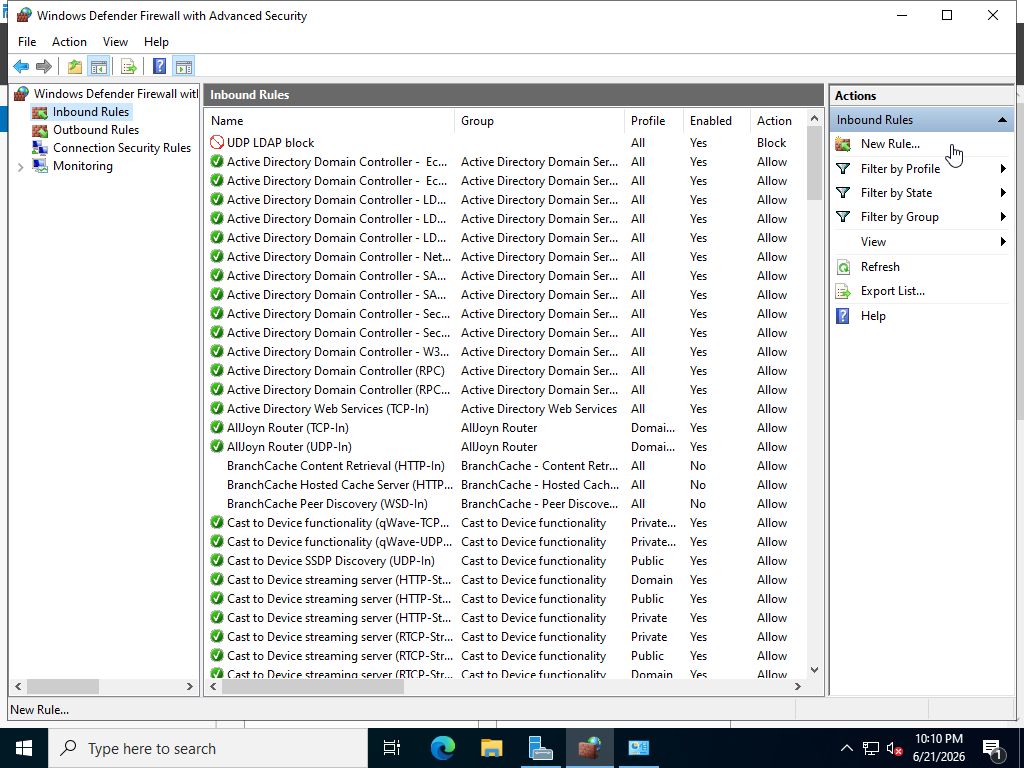Click New Rule... in Actions pane
This screenshot has width=1024, height=768.
click(x=890, y=144)
